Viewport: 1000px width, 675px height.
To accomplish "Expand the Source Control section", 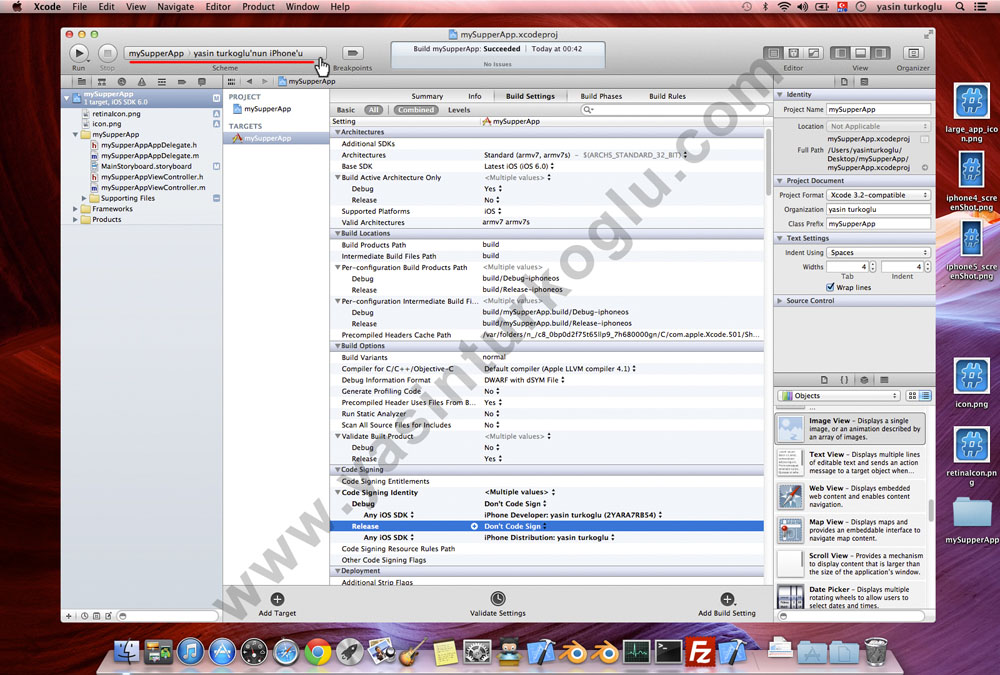I will click(x=780, y=300).
